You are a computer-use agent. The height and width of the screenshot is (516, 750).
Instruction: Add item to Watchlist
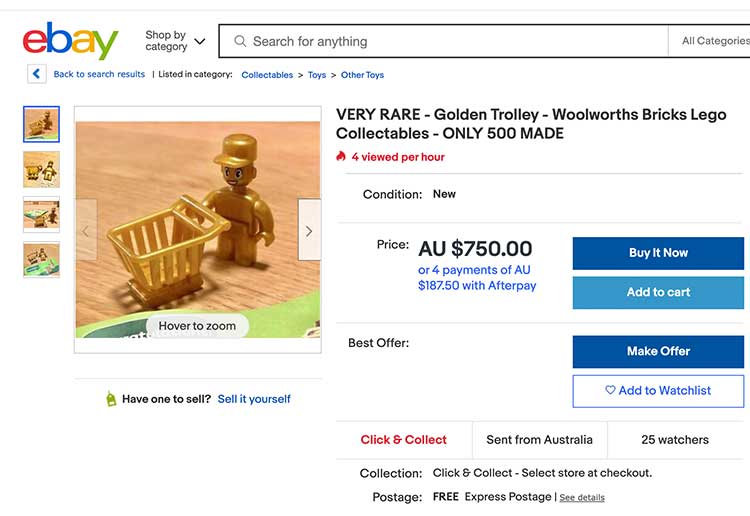pos(658,391)
